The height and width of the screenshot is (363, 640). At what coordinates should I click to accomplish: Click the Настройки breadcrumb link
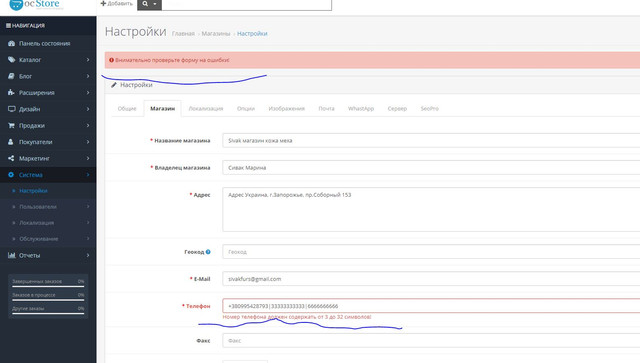pyautogui.click(x=252, y=33)
